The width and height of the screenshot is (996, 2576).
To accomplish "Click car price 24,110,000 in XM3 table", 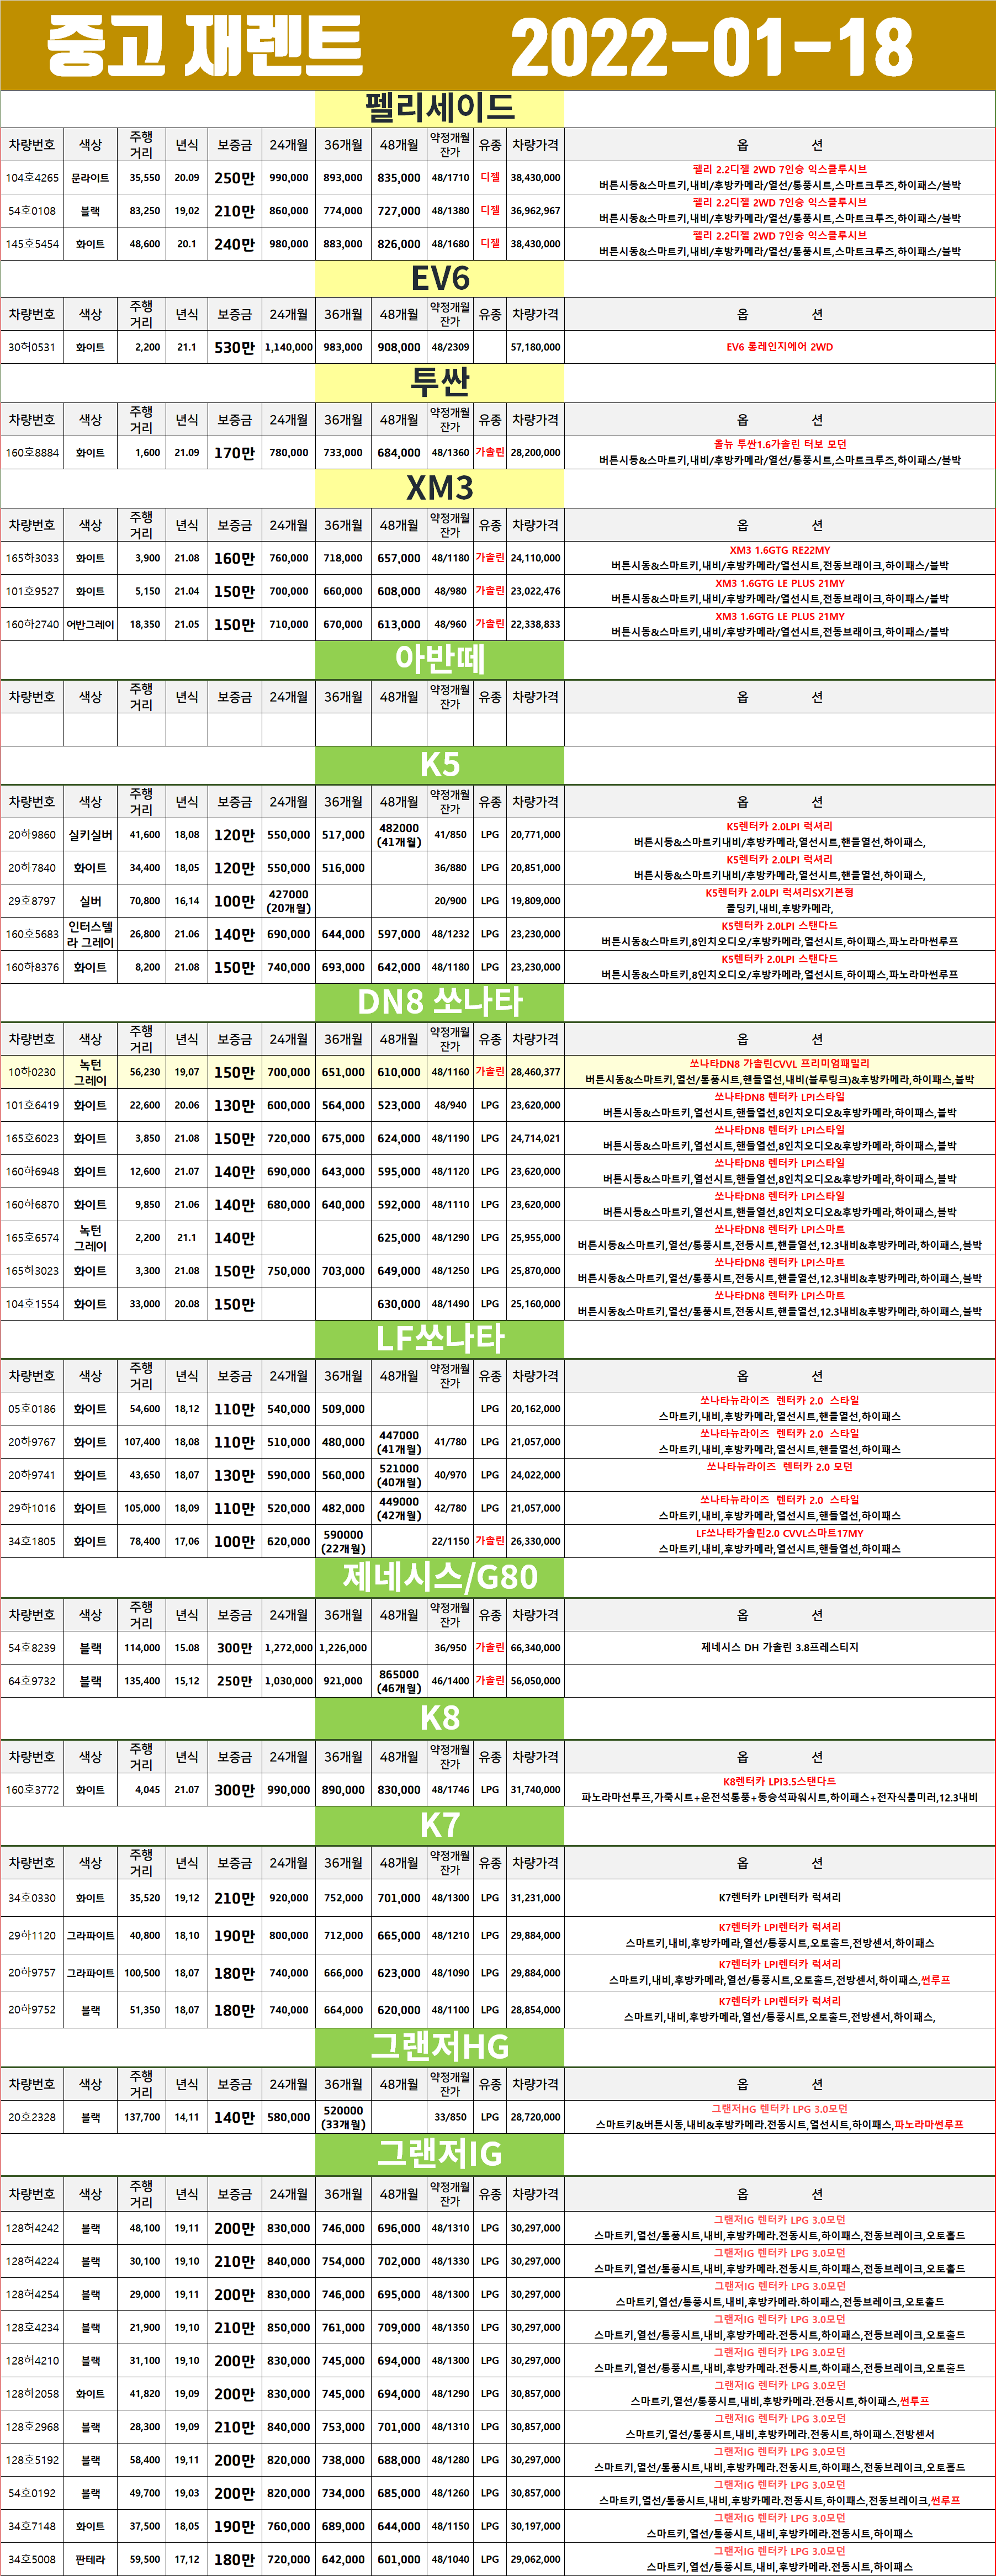I will (x=535, y=558).
